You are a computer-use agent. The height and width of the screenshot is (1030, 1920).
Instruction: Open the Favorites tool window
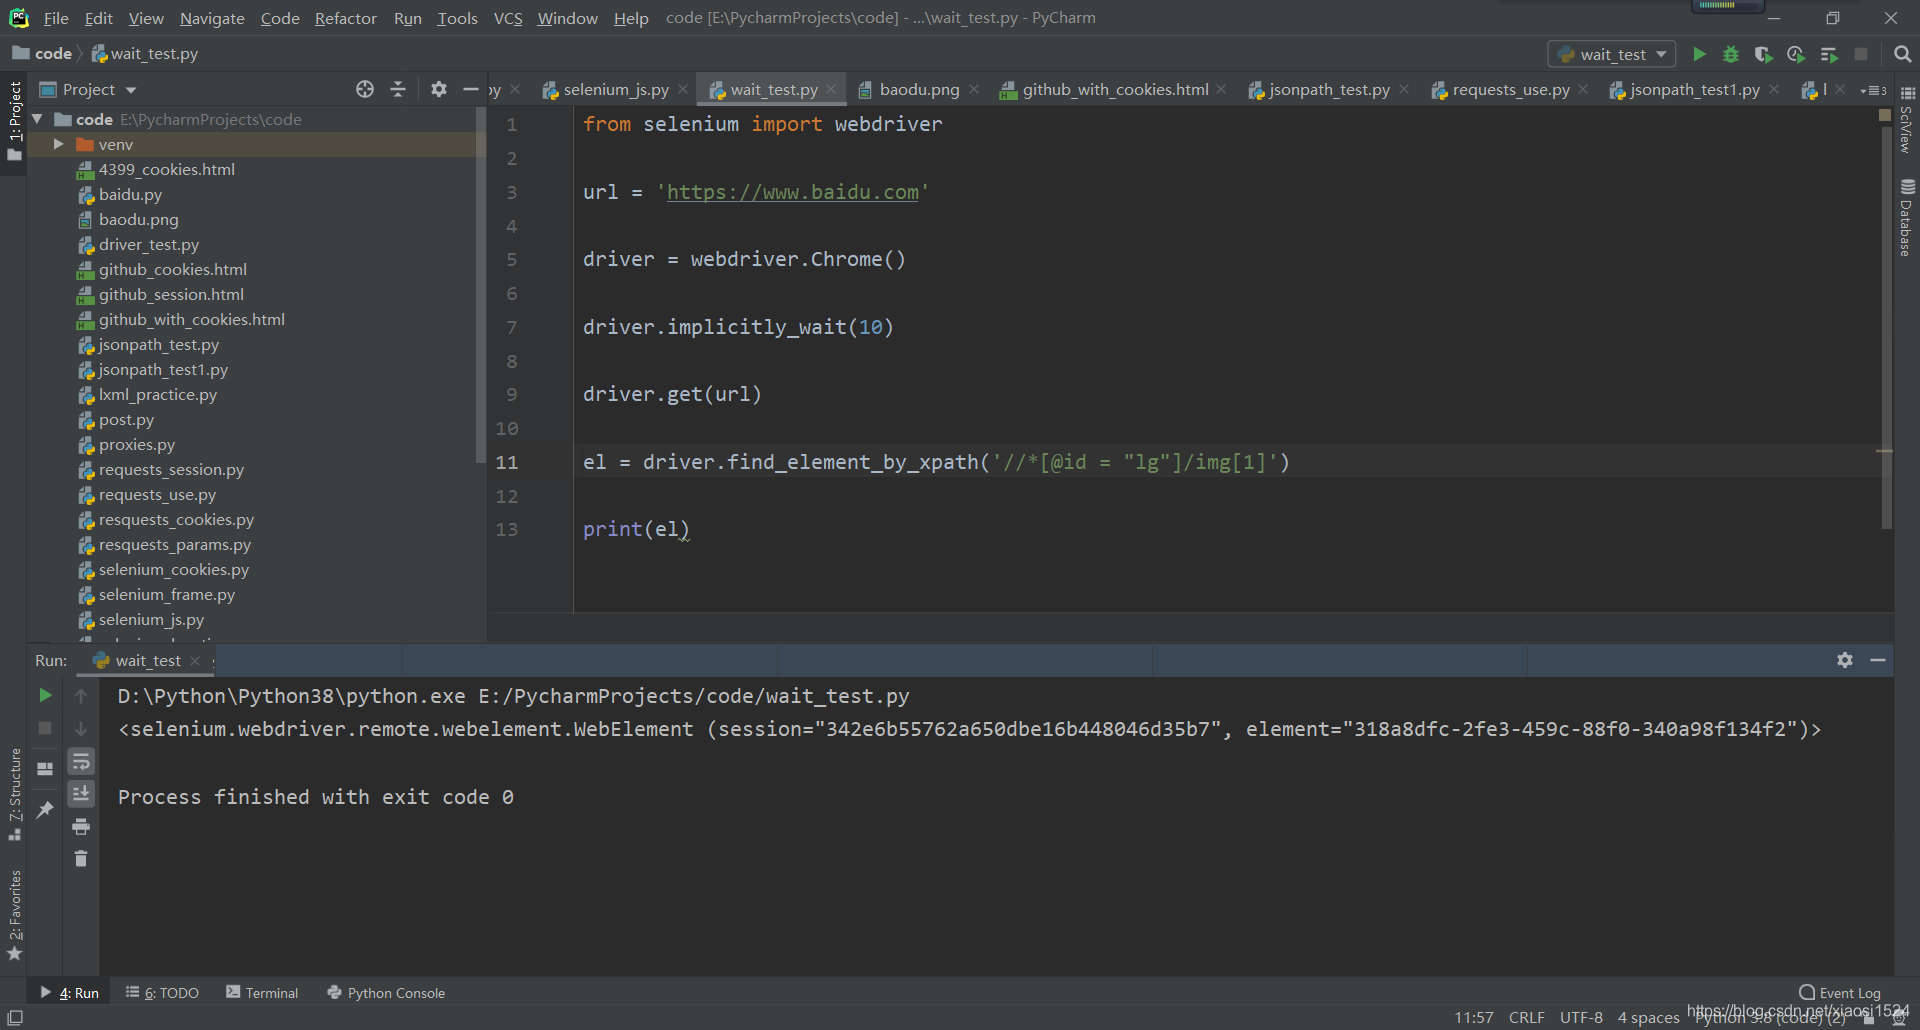tap(14, 914)
